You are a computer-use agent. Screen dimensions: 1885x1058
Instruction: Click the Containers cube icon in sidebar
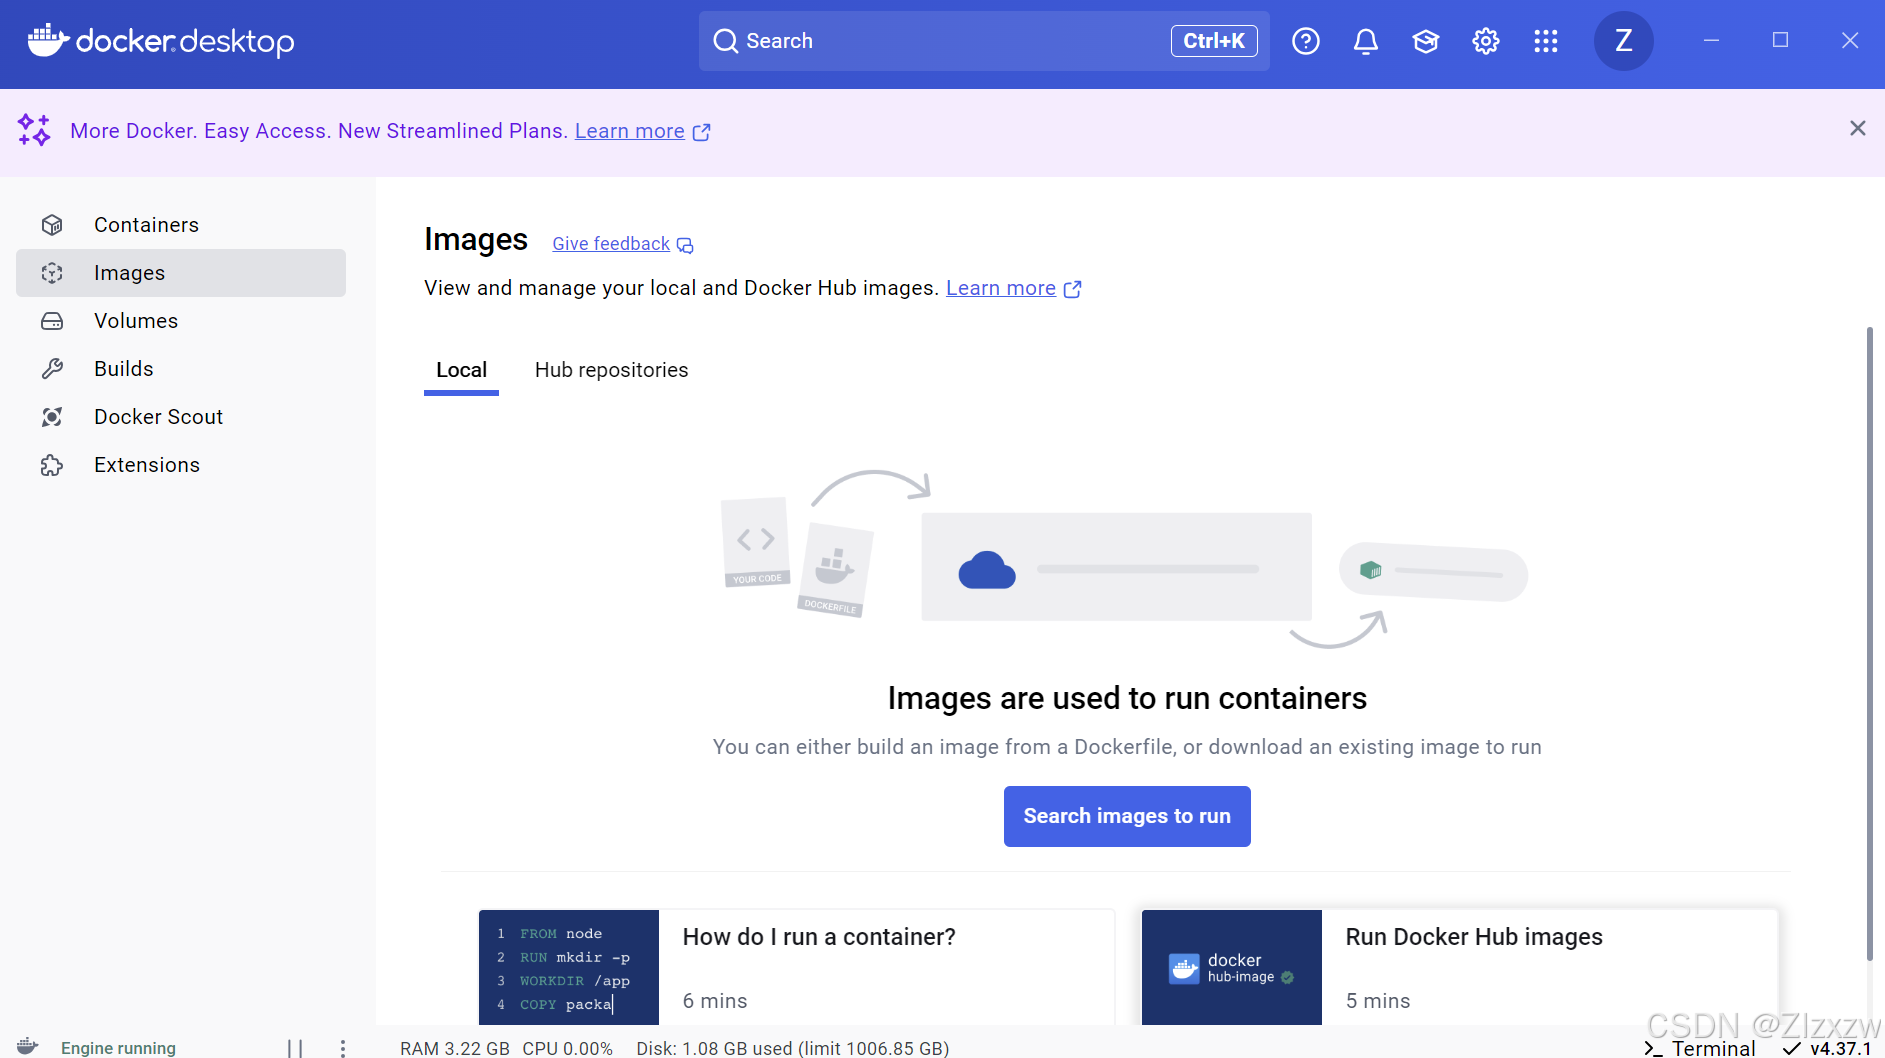coord(52,225)
